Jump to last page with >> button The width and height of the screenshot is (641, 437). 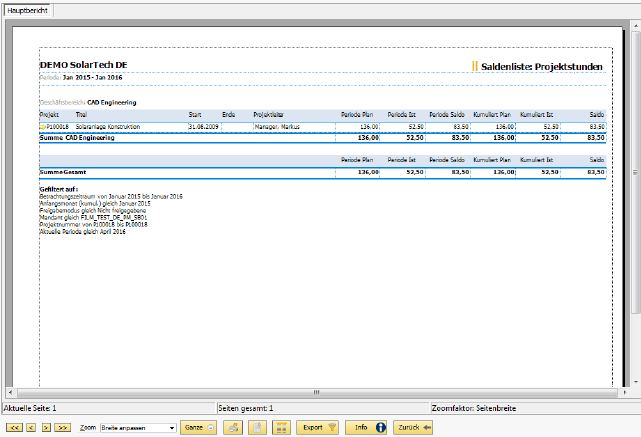pos(63,427)
